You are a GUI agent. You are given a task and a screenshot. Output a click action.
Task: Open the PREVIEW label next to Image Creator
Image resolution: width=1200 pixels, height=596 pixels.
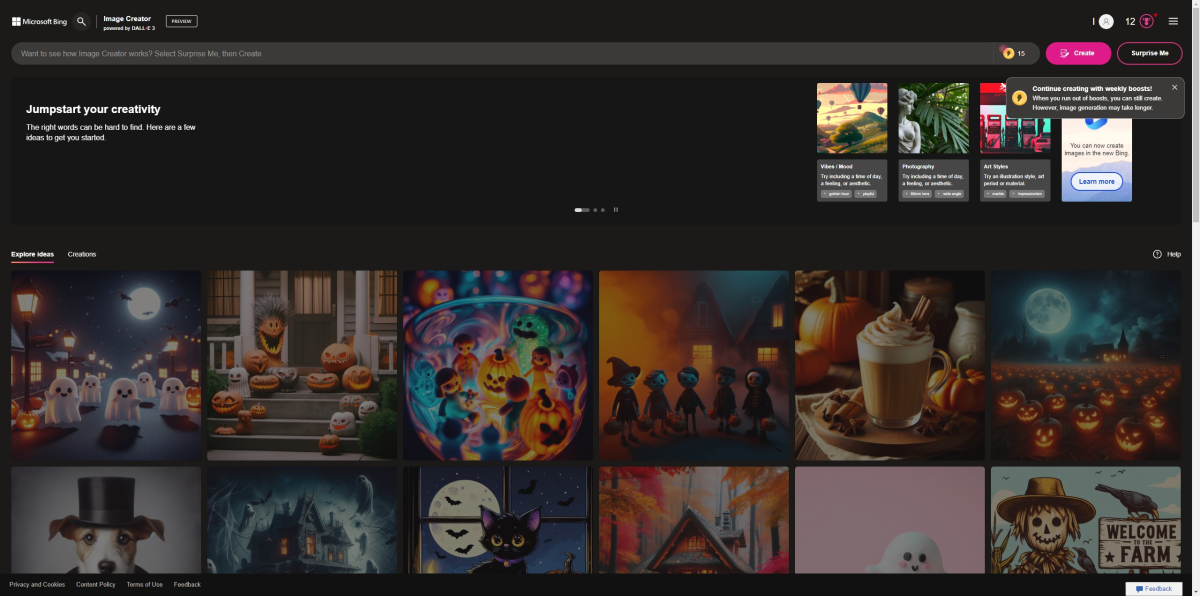[x=180, y=20]
